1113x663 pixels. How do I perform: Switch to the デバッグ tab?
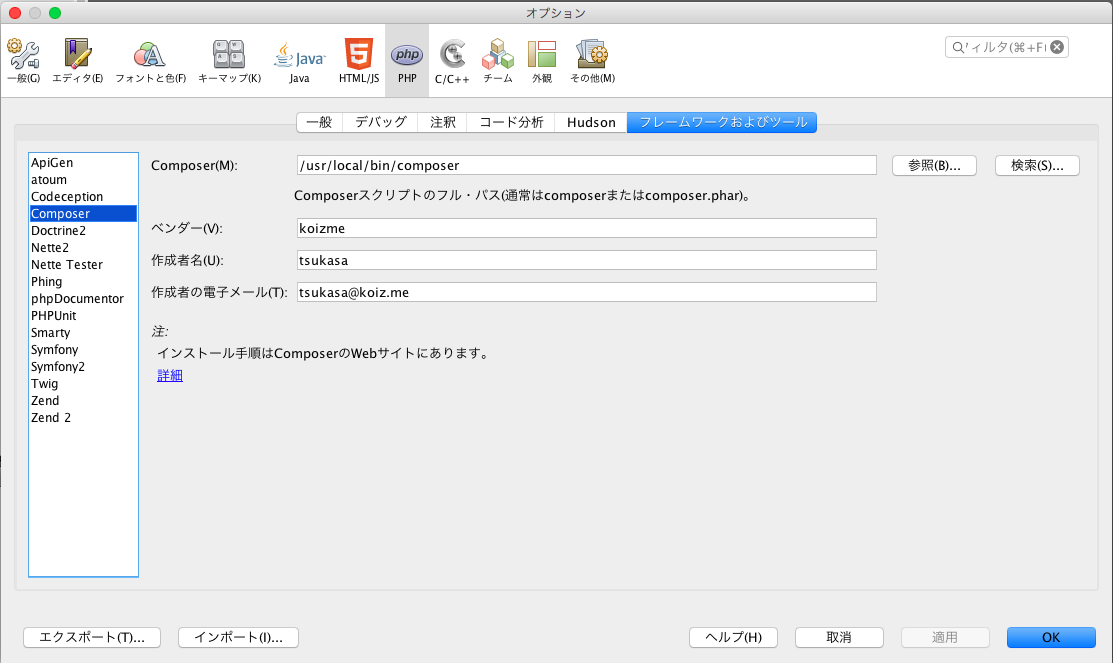pyautogui.click(x=382, y=122)
